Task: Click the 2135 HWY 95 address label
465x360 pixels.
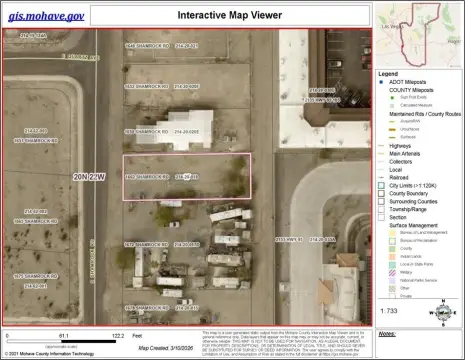Action: 322,100
